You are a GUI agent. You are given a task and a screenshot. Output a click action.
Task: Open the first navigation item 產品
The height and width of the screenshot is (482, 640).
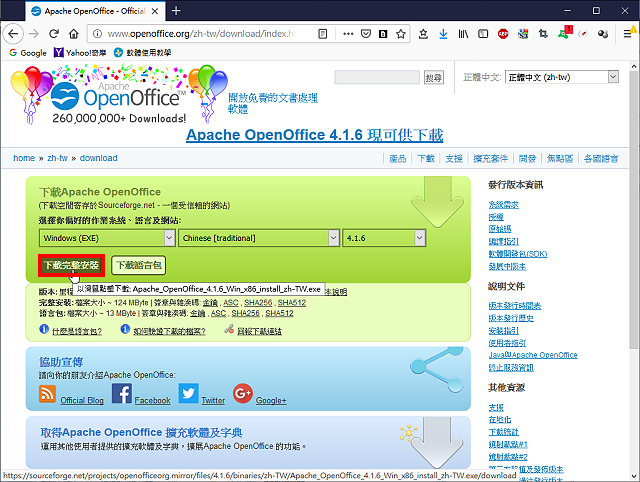(x=398, y=158)
